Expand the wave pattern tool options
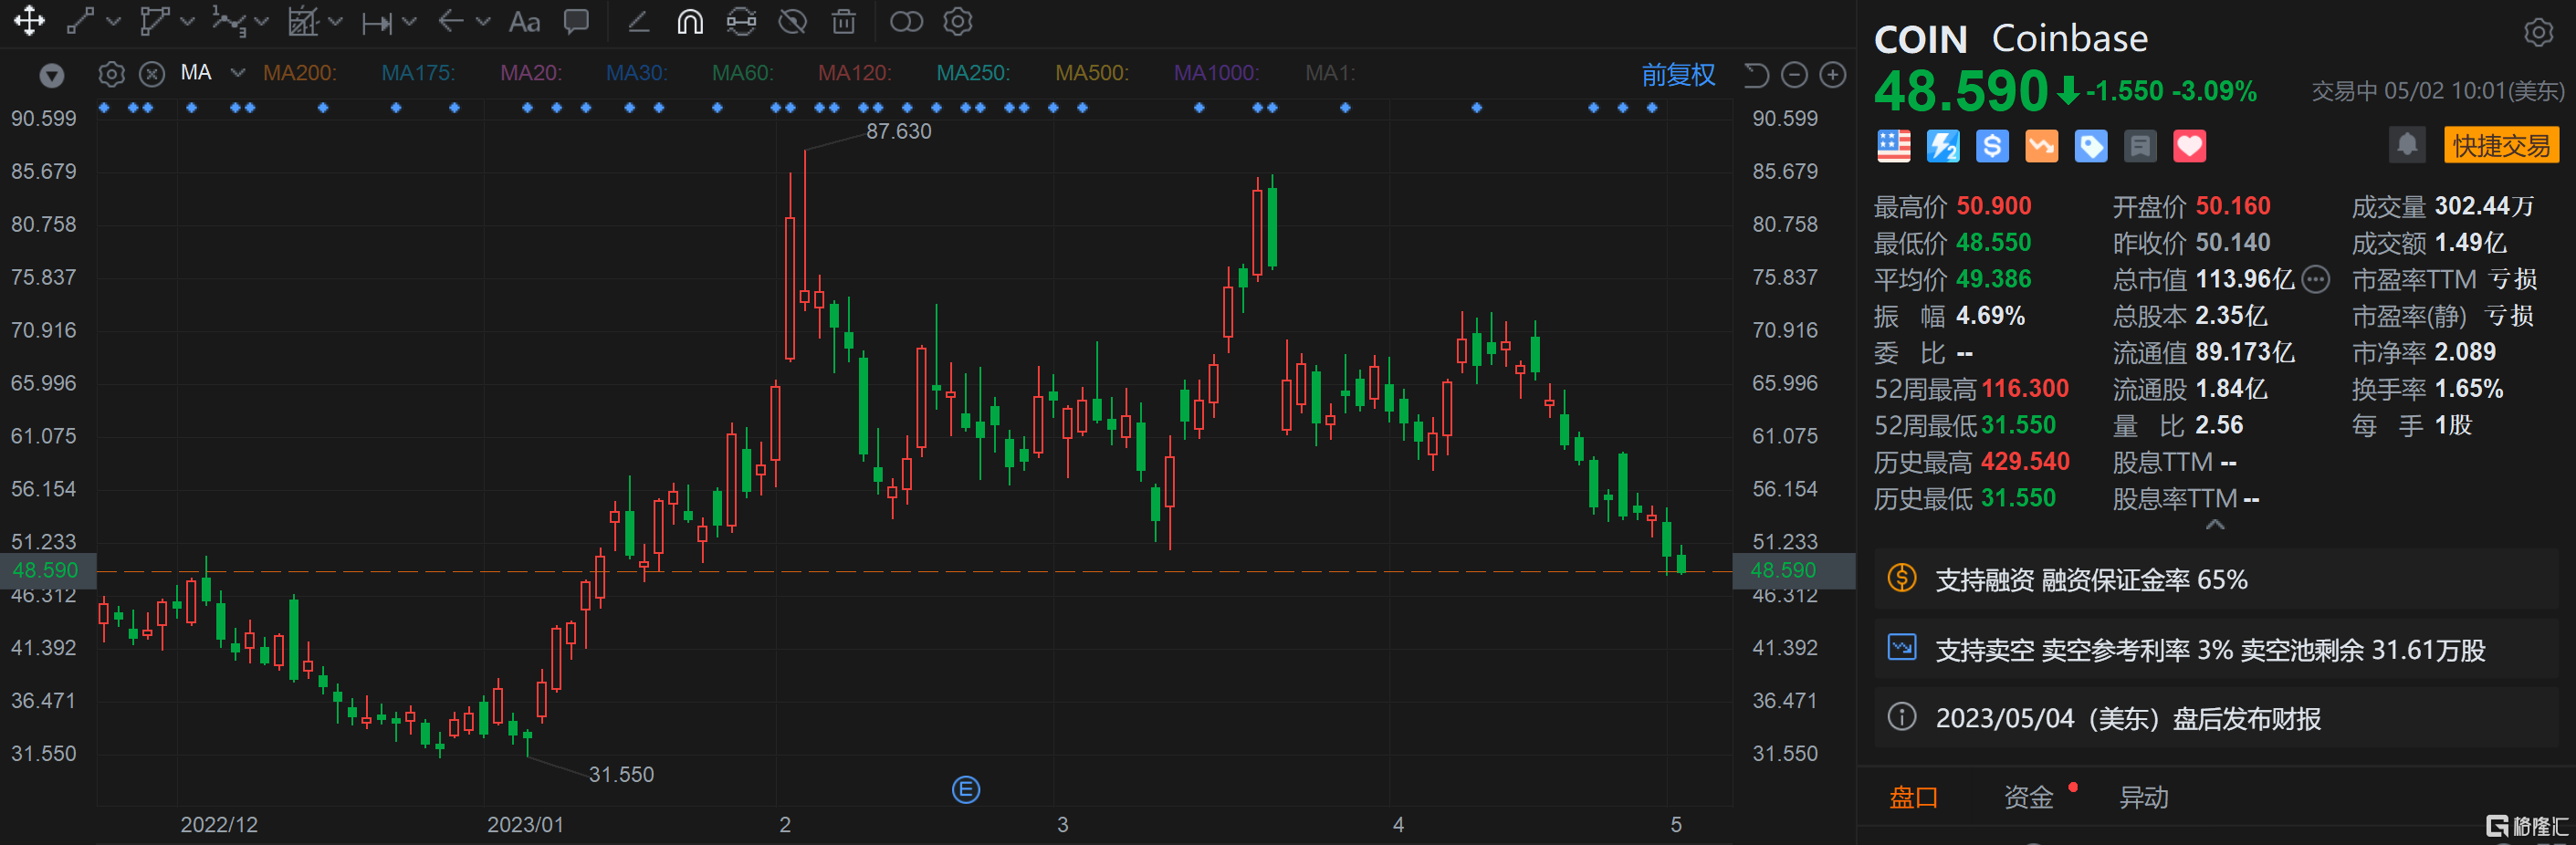 pos(262,21)
